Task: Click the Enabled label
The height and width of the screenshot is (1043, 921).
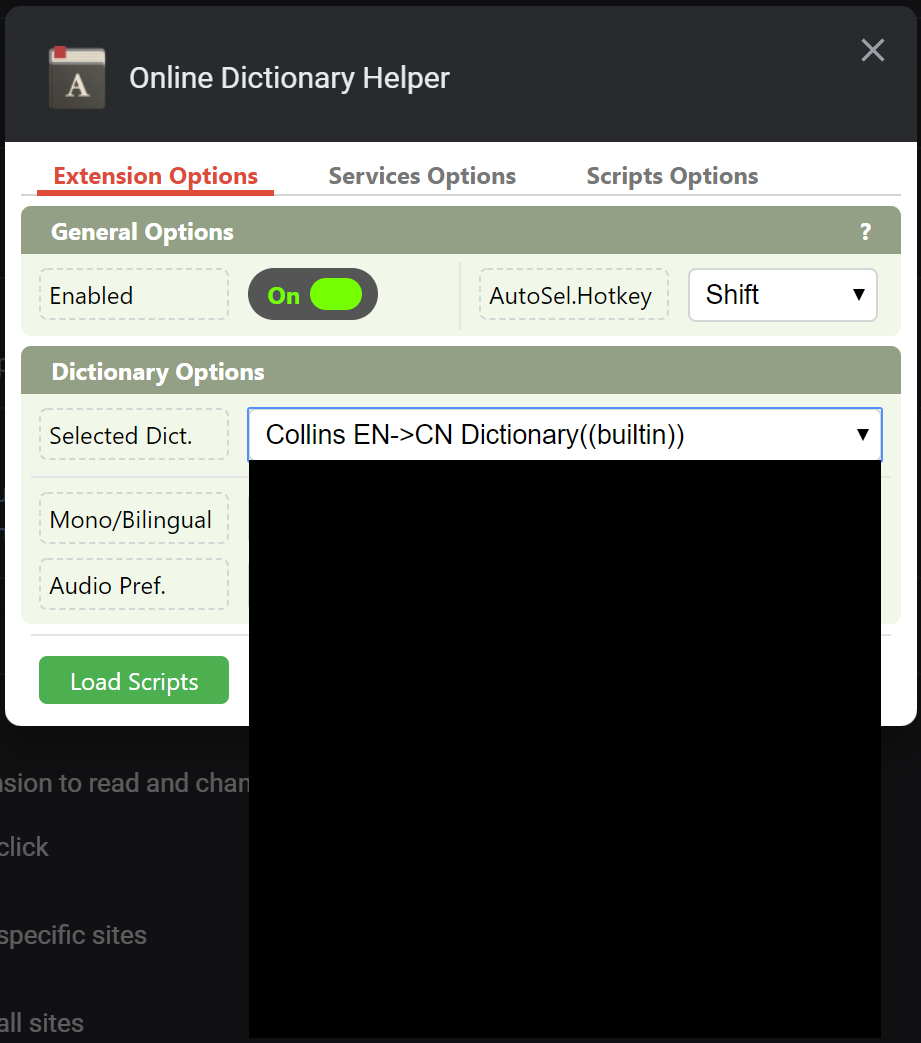Action: pyautogui.click(x=134, y=295)
